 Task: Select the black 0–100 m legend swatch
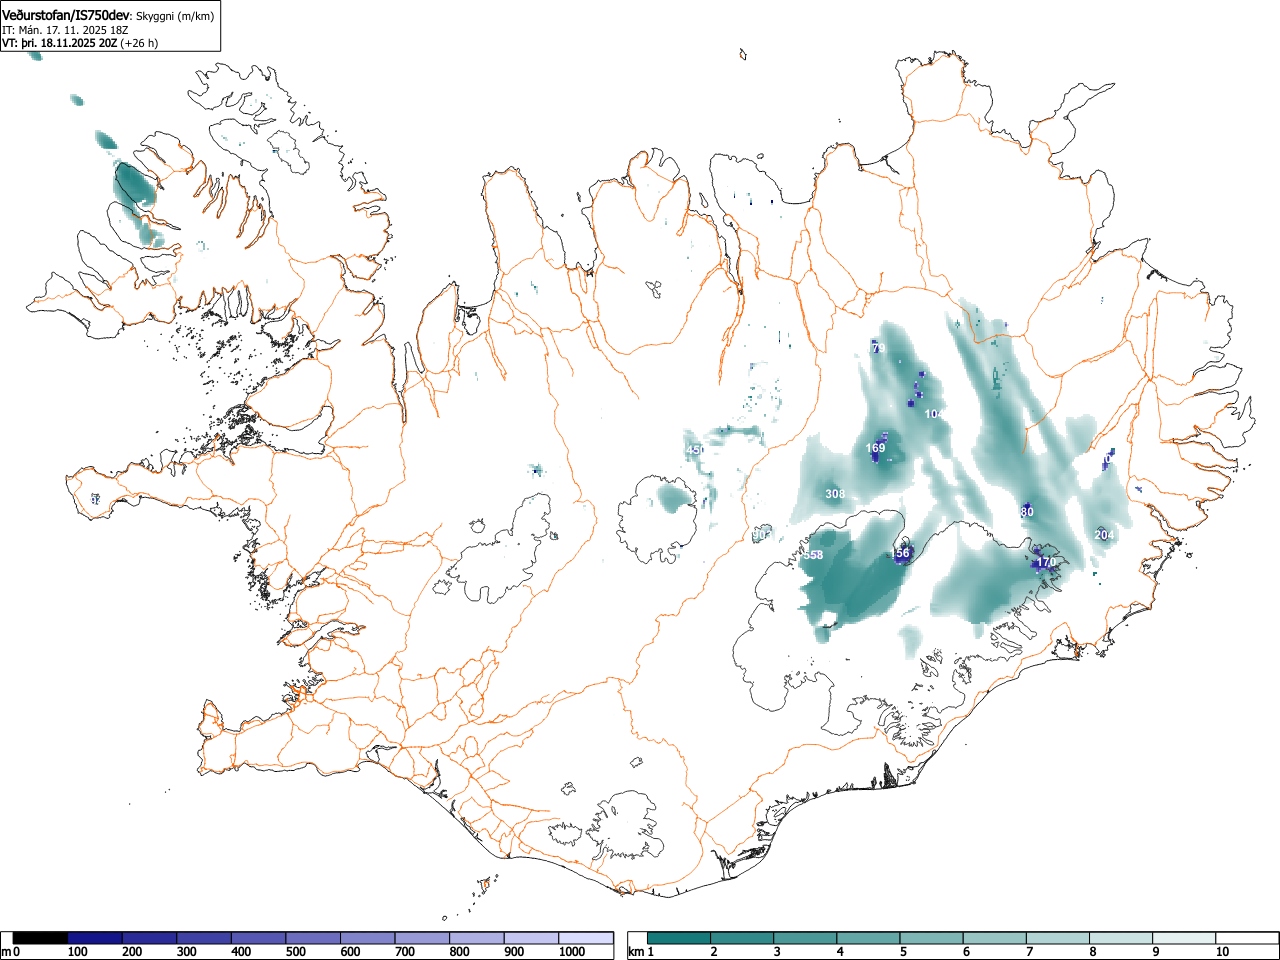[41, 938]
